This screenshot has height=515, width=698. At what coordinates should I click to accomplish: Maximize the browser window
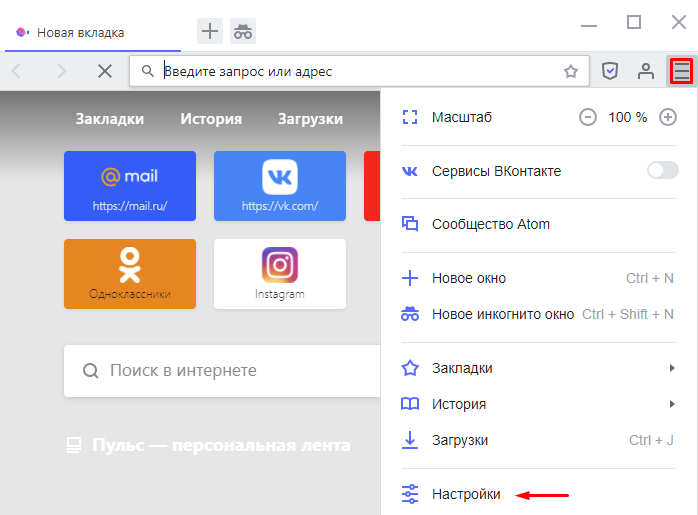(634, 22)
